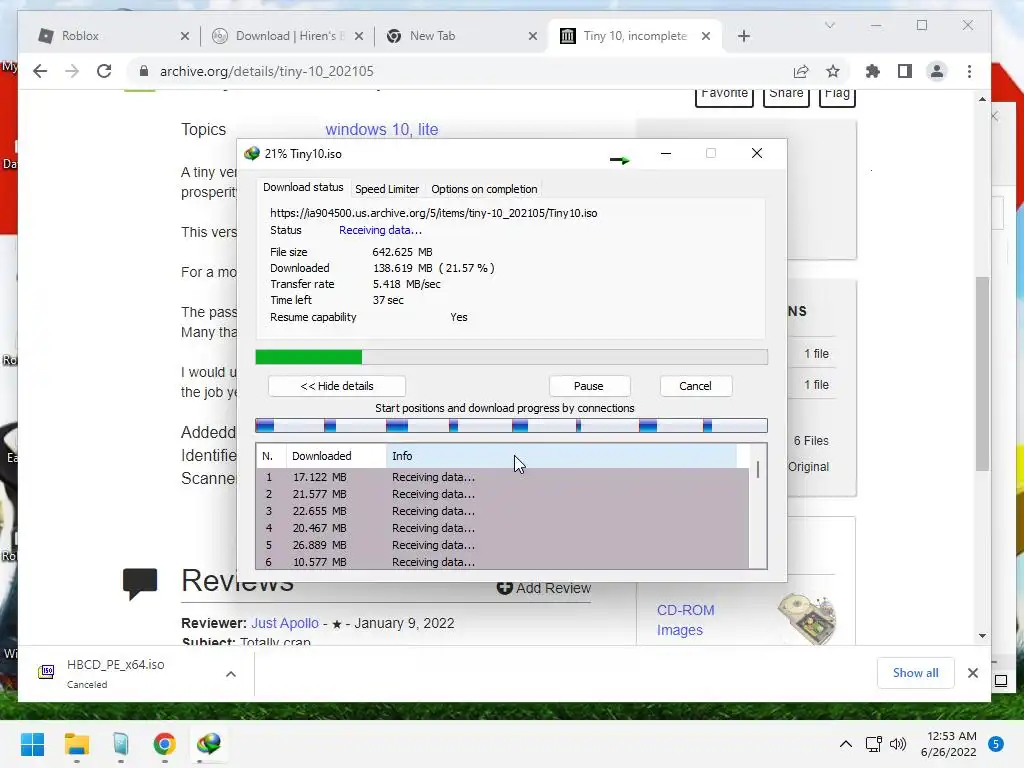Close the Roblox tab
The width and height of the screenshot is (1024, 768).
185,37
